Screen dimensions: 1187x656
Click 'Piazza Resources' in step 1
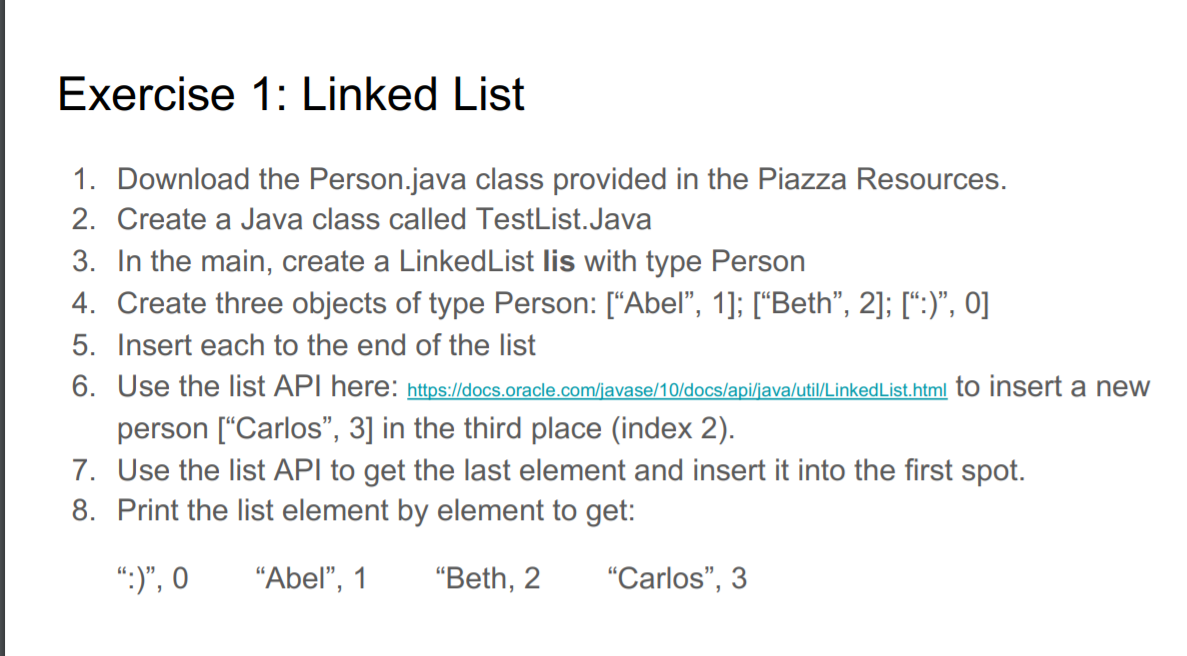[882, 179]
